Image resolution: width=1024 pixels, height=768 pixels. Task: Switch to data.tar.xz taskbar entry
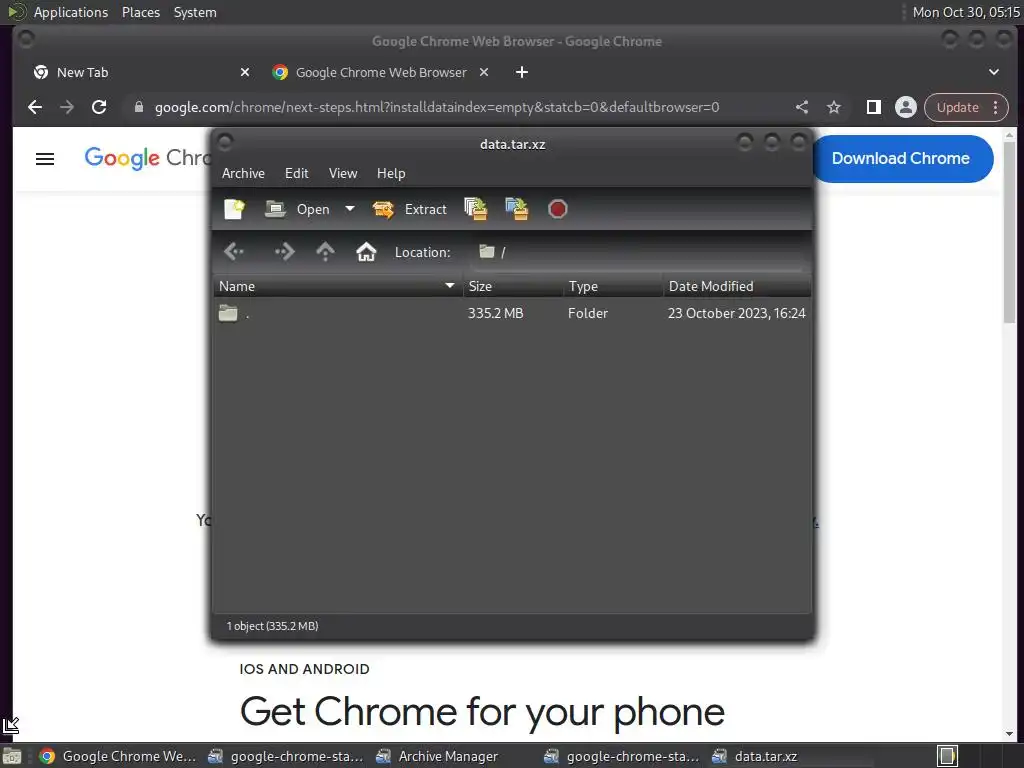tap(755, 756)
